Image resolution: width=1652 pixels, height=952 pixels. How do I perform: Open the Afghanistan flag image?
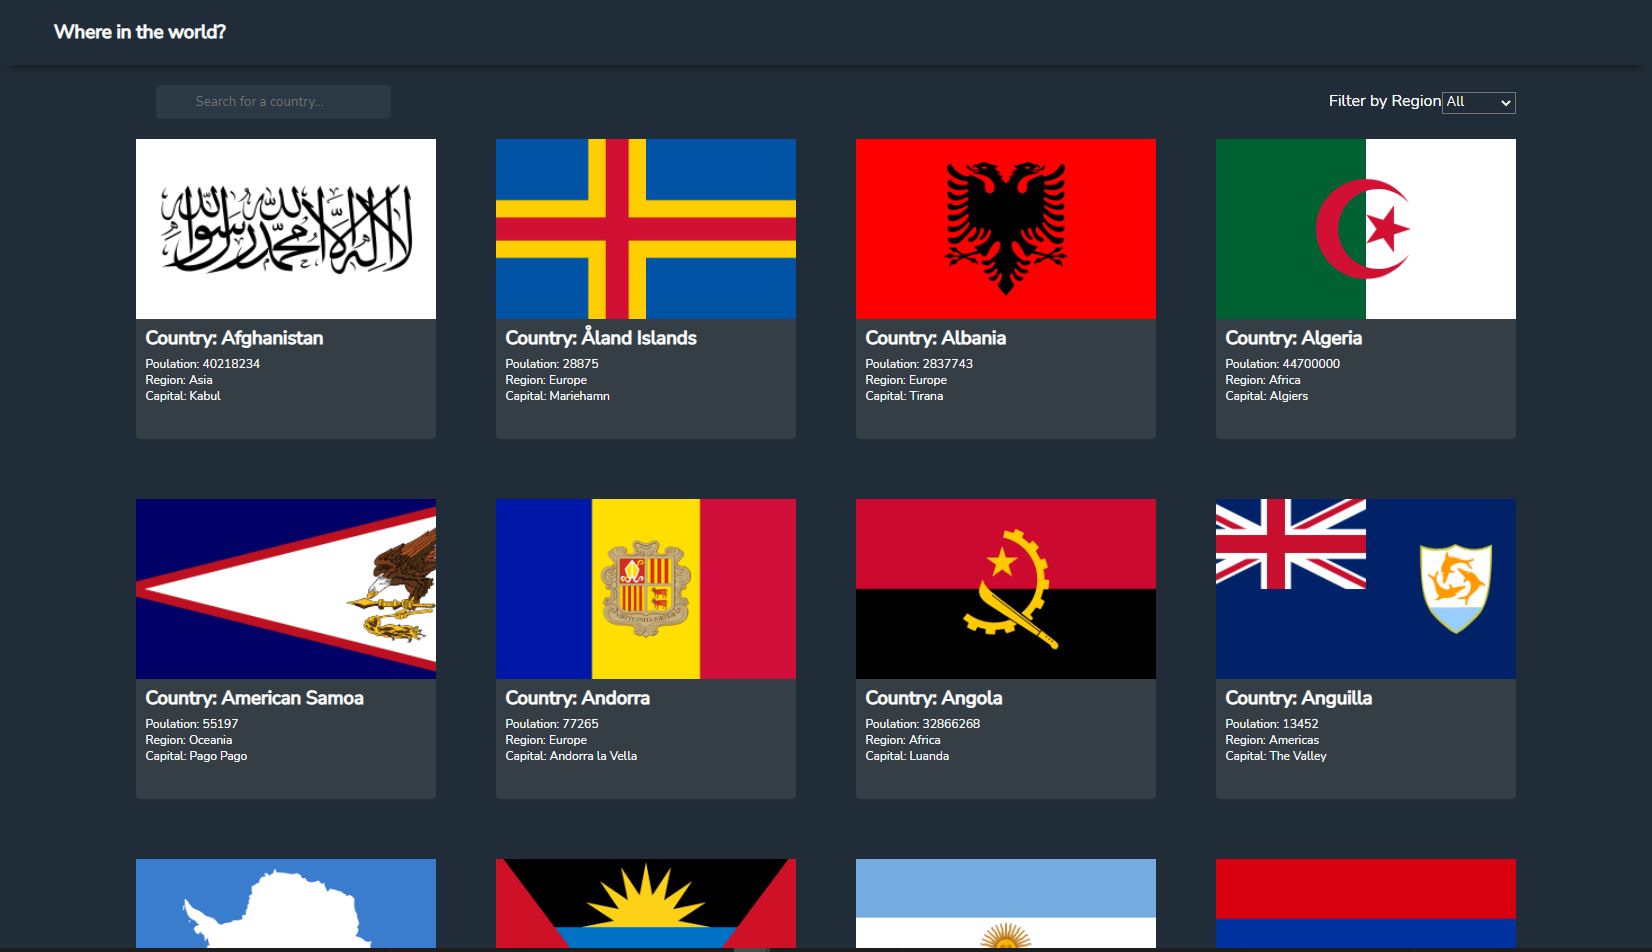click(x=286, y=229)
